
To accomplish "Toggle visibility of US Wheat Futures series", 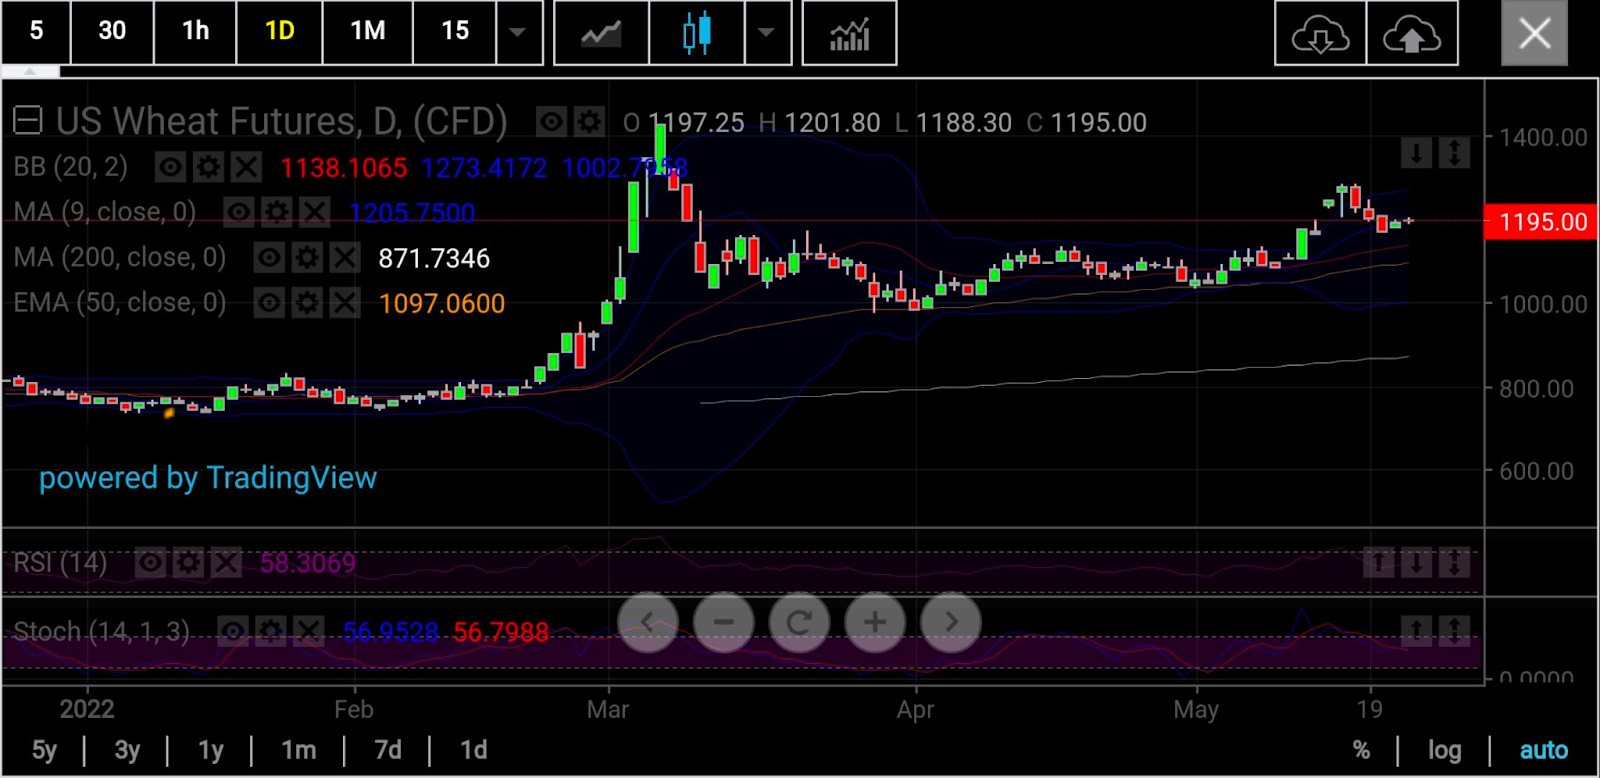I will (x=551, y=122).
